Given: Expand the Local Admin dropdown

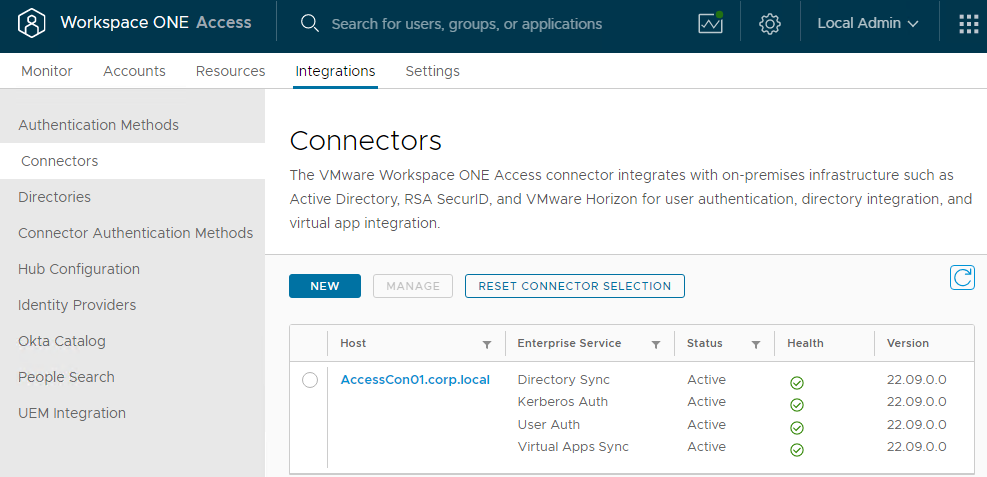Looking at the screenshot, I should tap(868, 24).
